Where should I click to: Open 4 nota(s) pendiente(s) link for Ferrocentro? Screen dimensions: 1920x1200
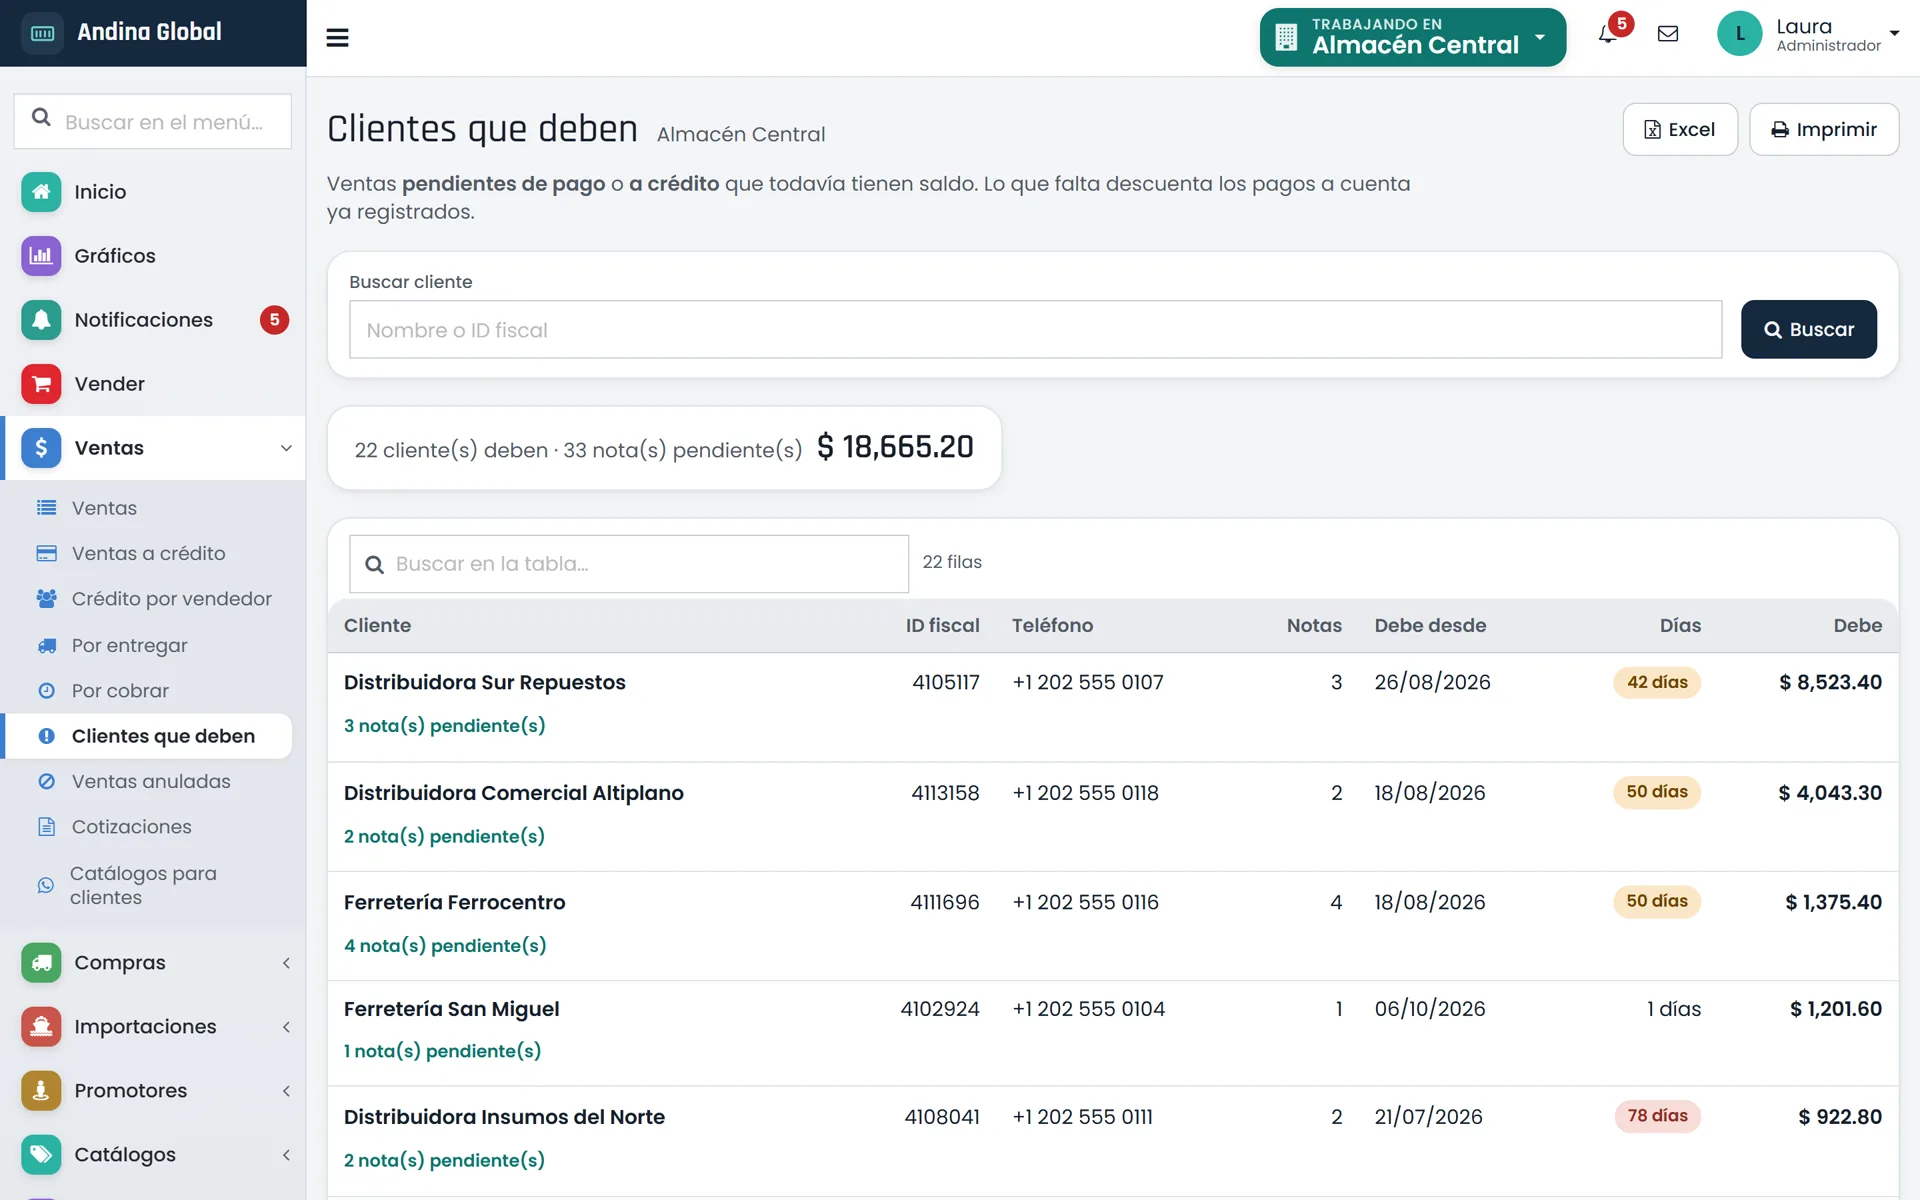445,946
